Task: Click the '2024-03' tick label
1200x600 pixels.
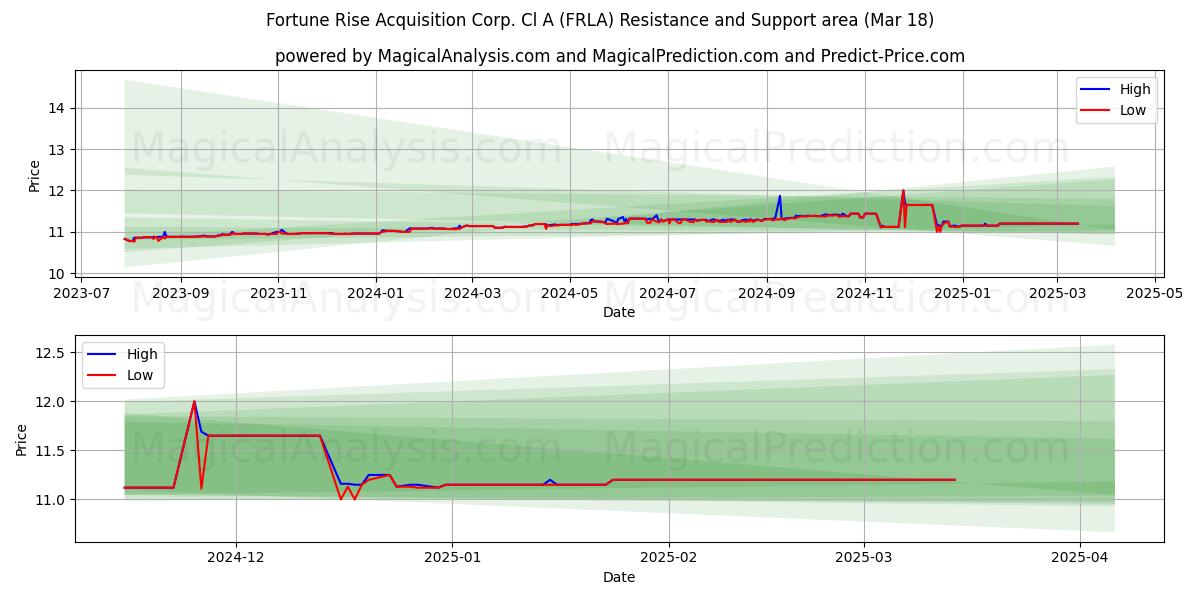Action: pos(472,294)
